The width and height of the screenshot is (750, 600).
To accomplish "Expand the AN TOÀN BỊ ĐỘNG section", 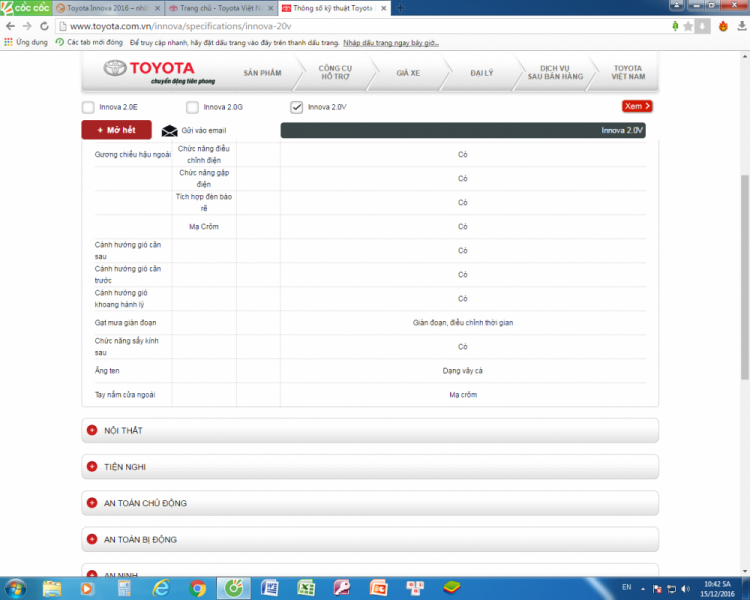I will [370, 540].
